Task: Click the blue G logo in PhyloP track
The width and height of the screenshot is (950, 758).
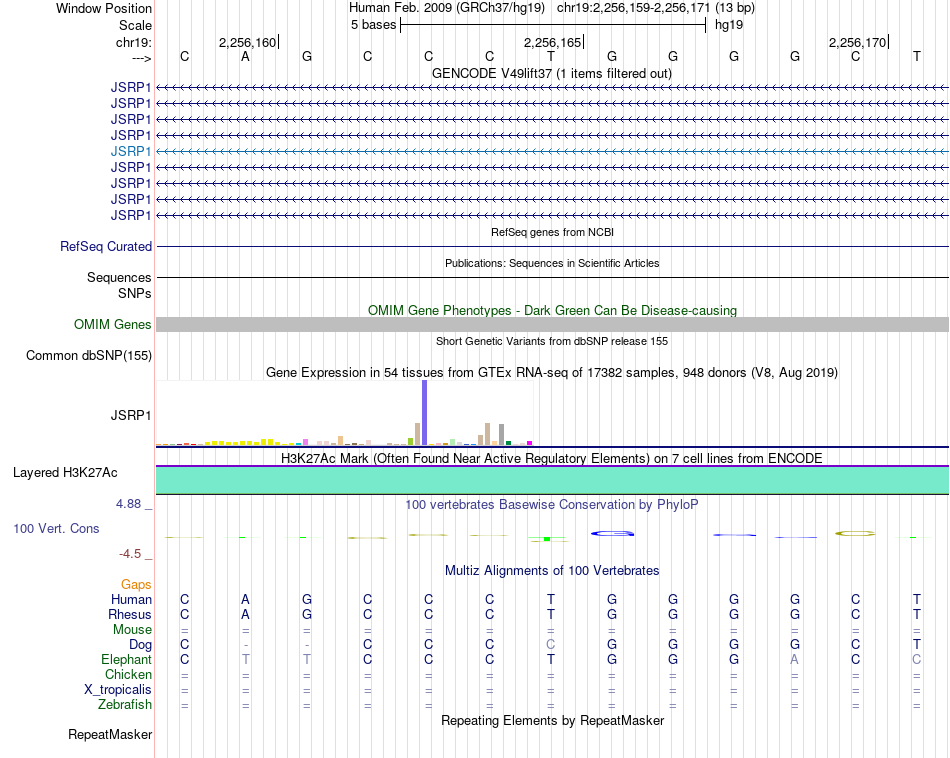Action: [x=613, y=533]
